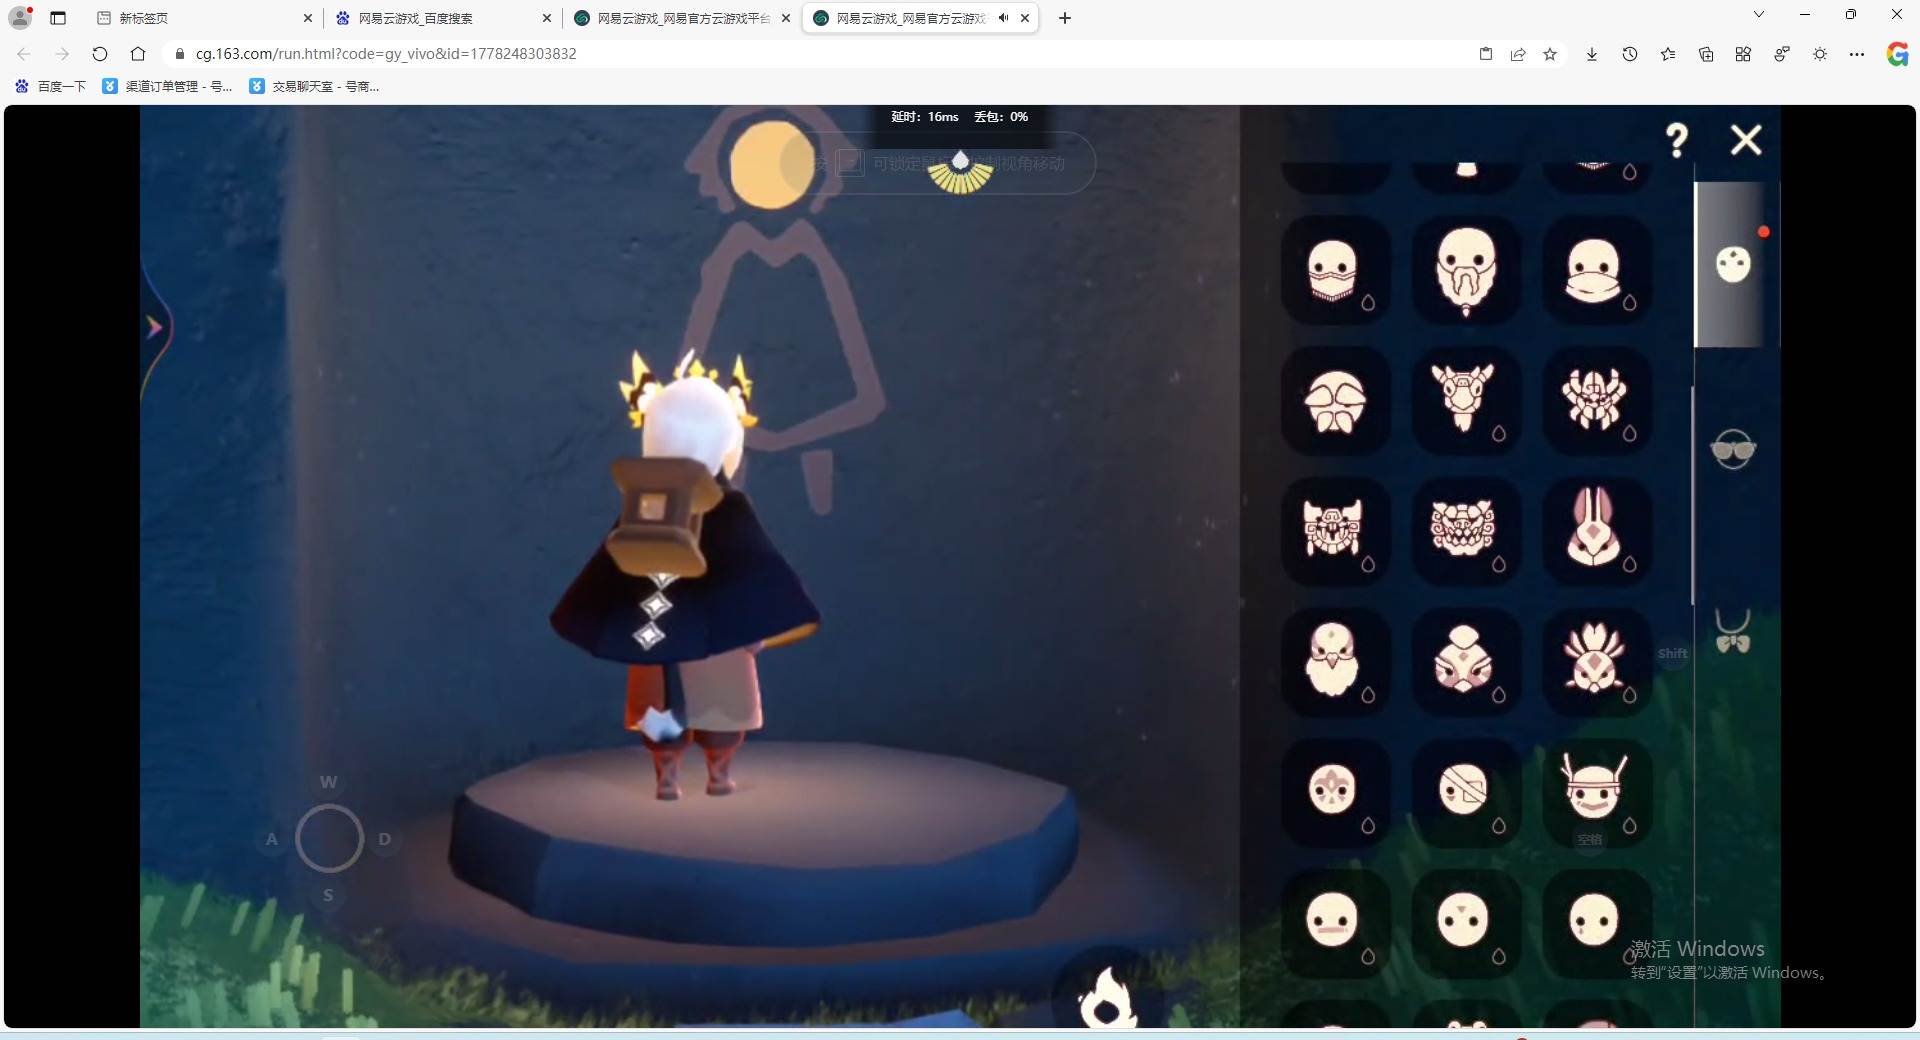Select the long mustache and beard mask
Viewport: 1920px width, 1040px height.
pos(1466,270)
